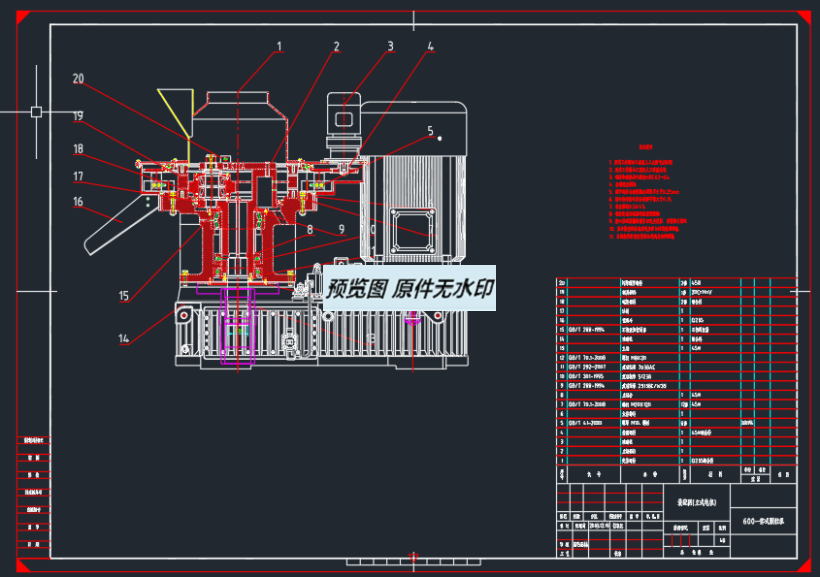This screenshot has height=577, width=820.
Task: Click GB/T 301-1995 in parts list row 10
Action: coord(586,376)
